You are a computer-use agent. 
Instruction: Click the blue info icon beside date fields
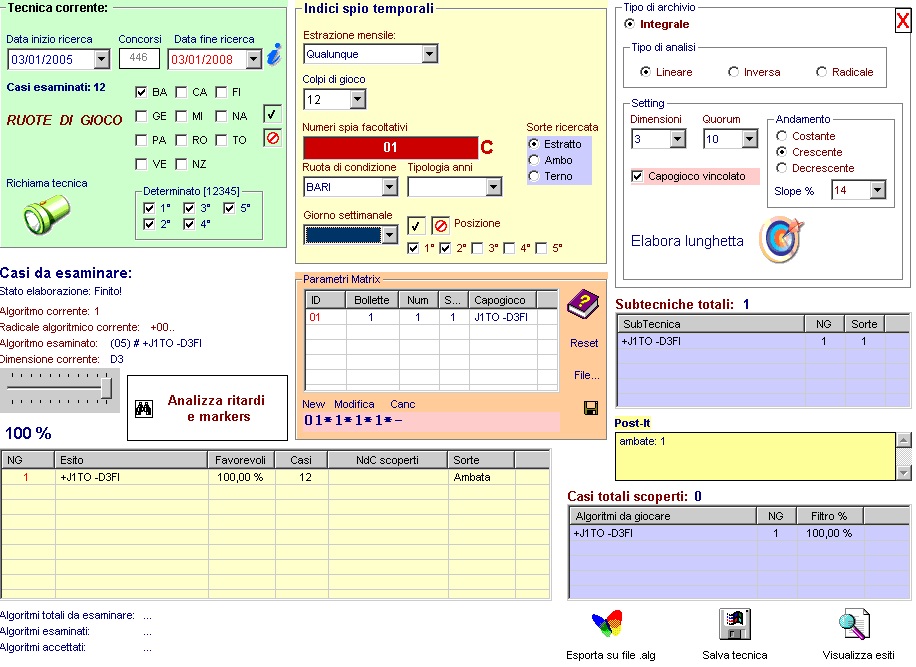pyautogui.click(x=273, y=56)
